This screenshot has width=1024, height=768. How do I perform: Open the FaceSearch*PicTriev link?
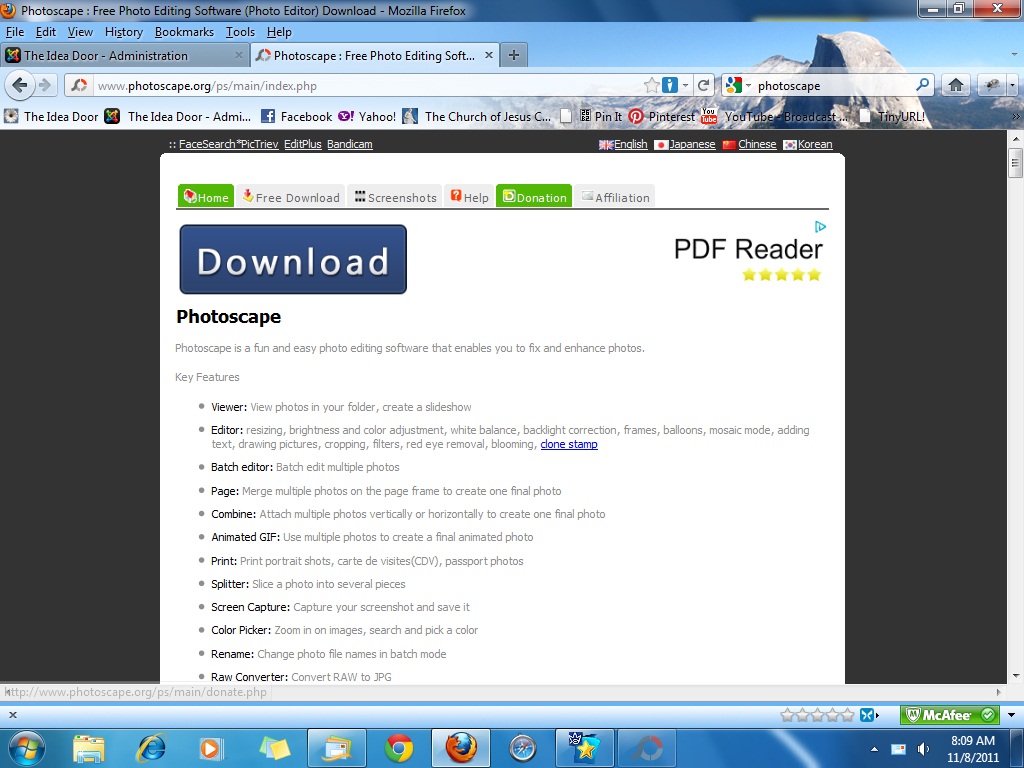point(229,144)
